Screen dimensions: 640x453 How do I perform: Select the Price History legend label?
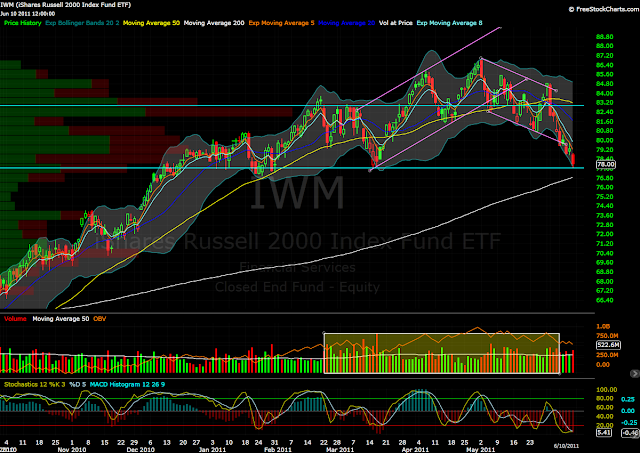point(22,23)
